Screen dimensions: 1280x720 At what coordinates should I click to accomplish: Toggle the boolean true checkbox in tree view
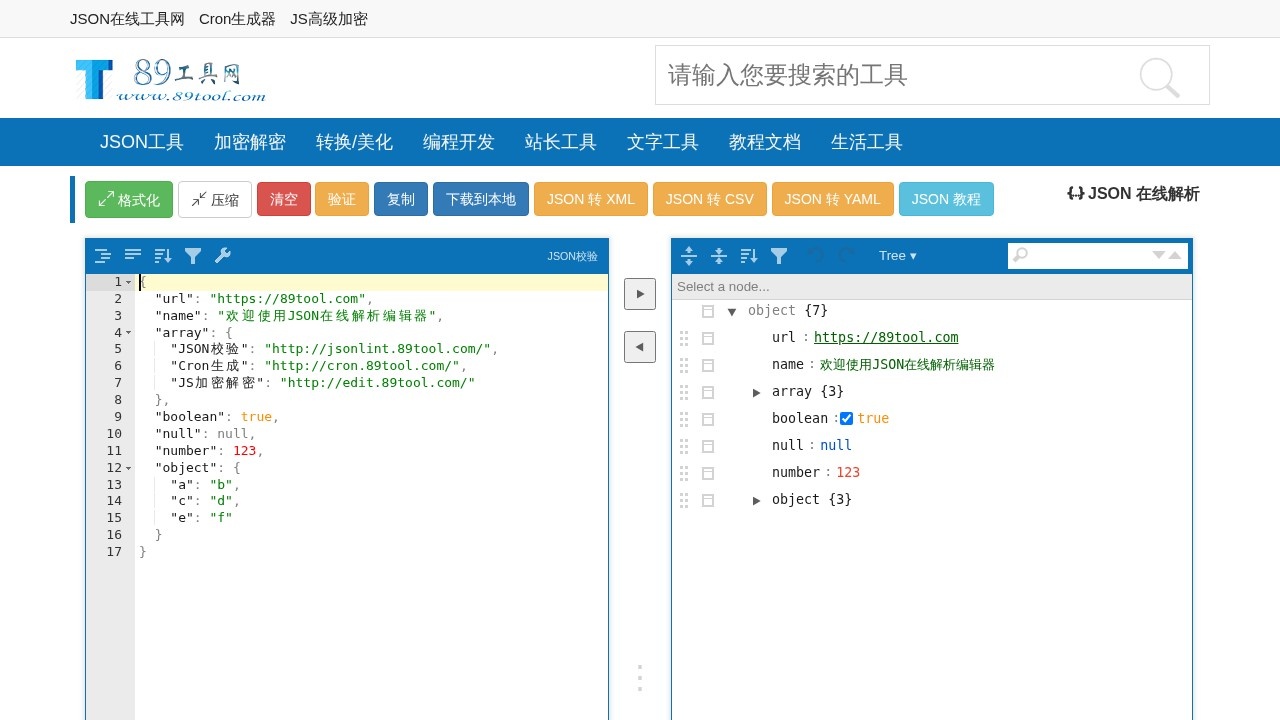(846, 418)
